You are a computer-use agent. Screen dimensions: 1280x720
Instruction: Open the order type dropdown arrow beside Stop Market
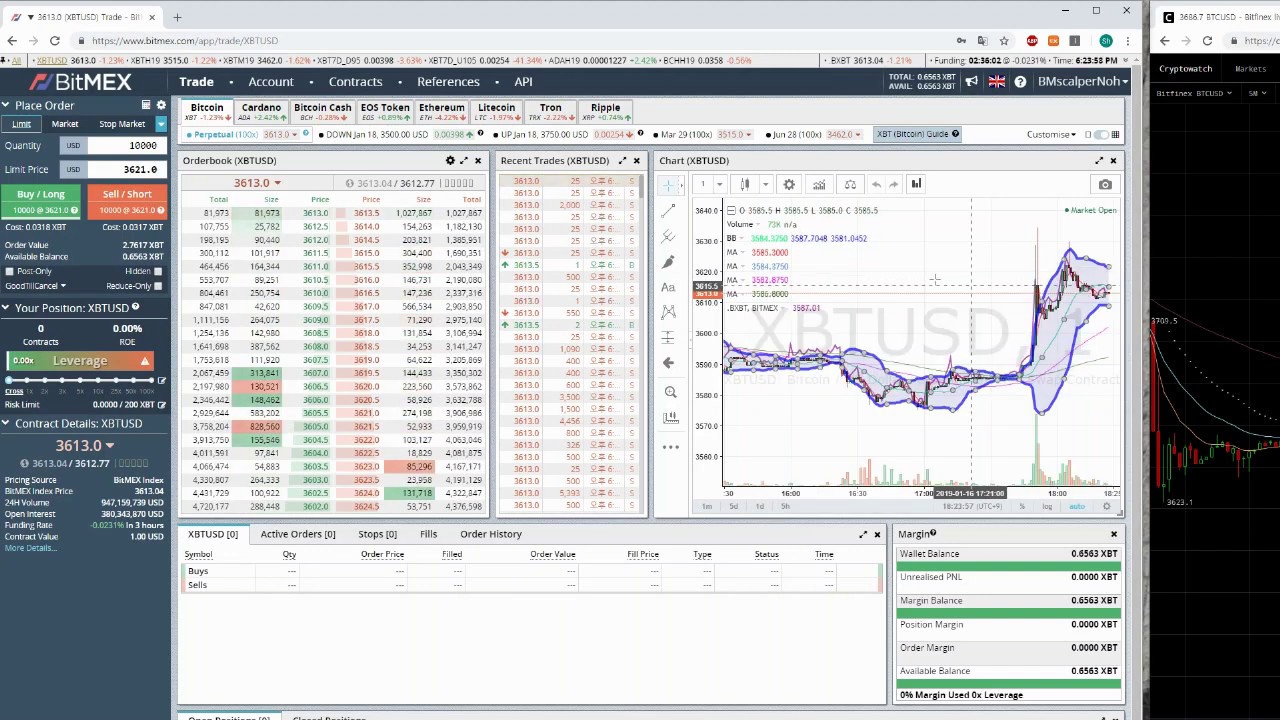click(160, 124)
